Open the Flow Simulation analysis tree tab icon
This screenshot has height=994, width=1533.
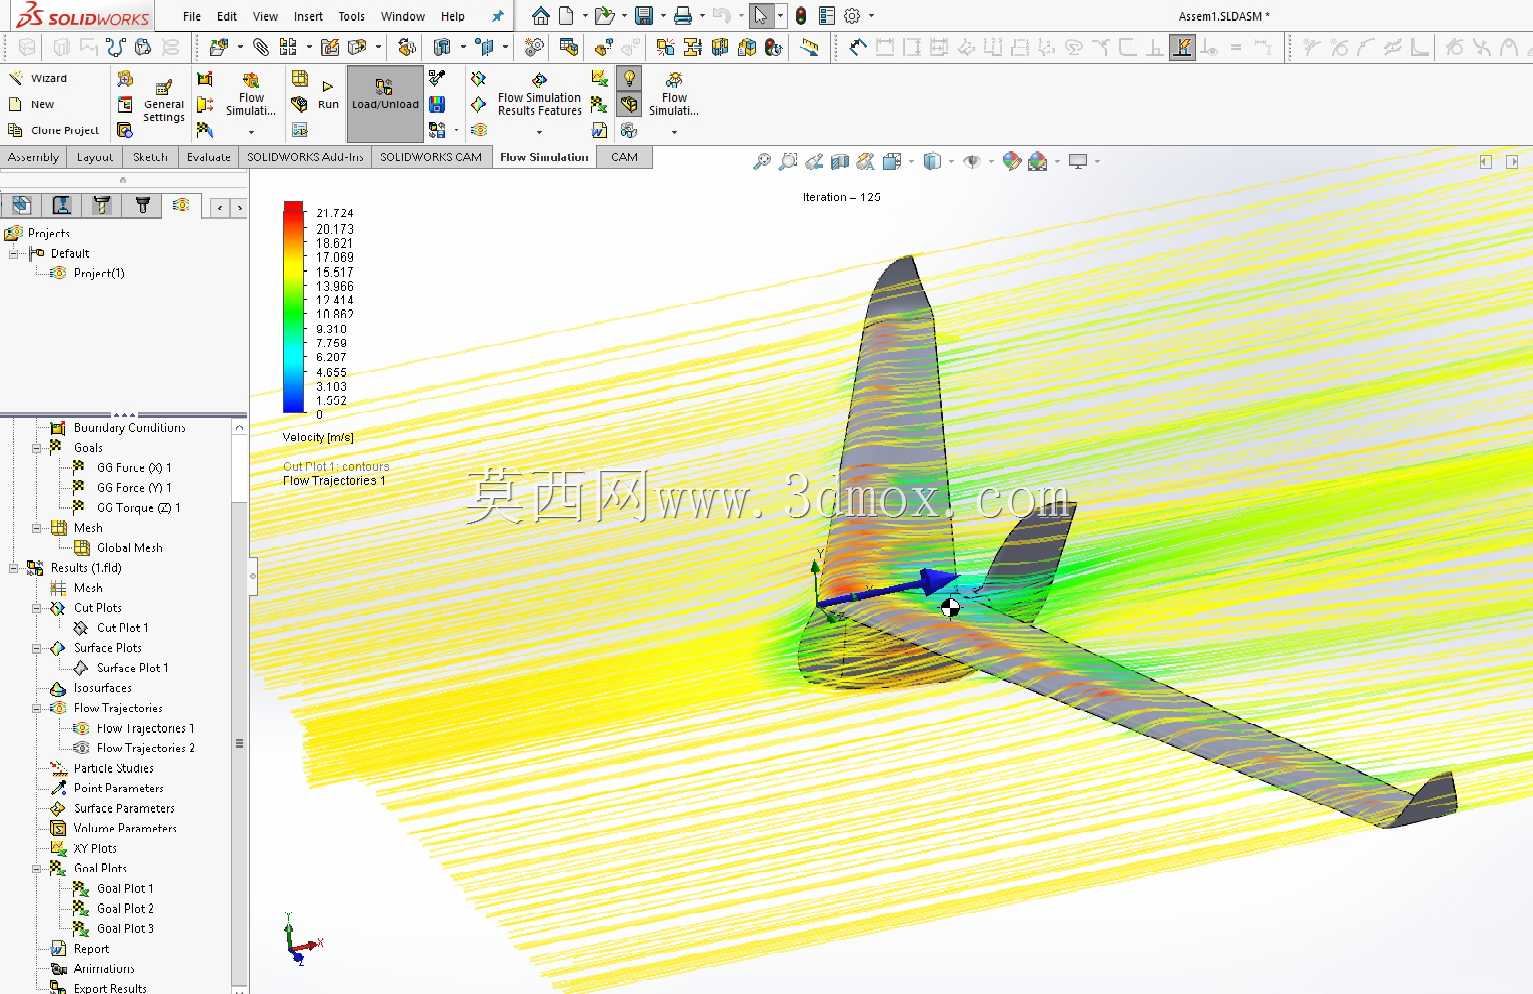point(181,205)
